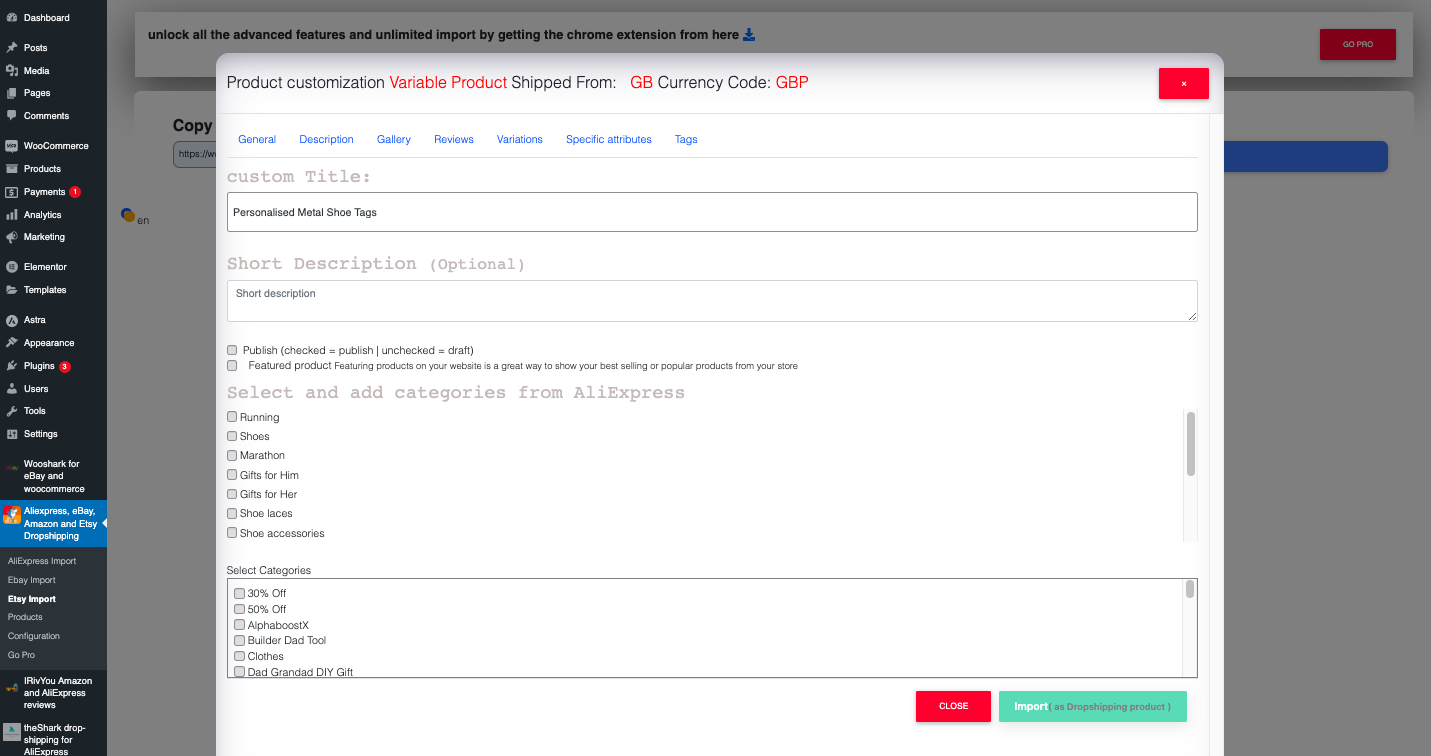Click the Payments dollar icon
The width and height of the screenshot is (1431, 756).
(12, 192)
